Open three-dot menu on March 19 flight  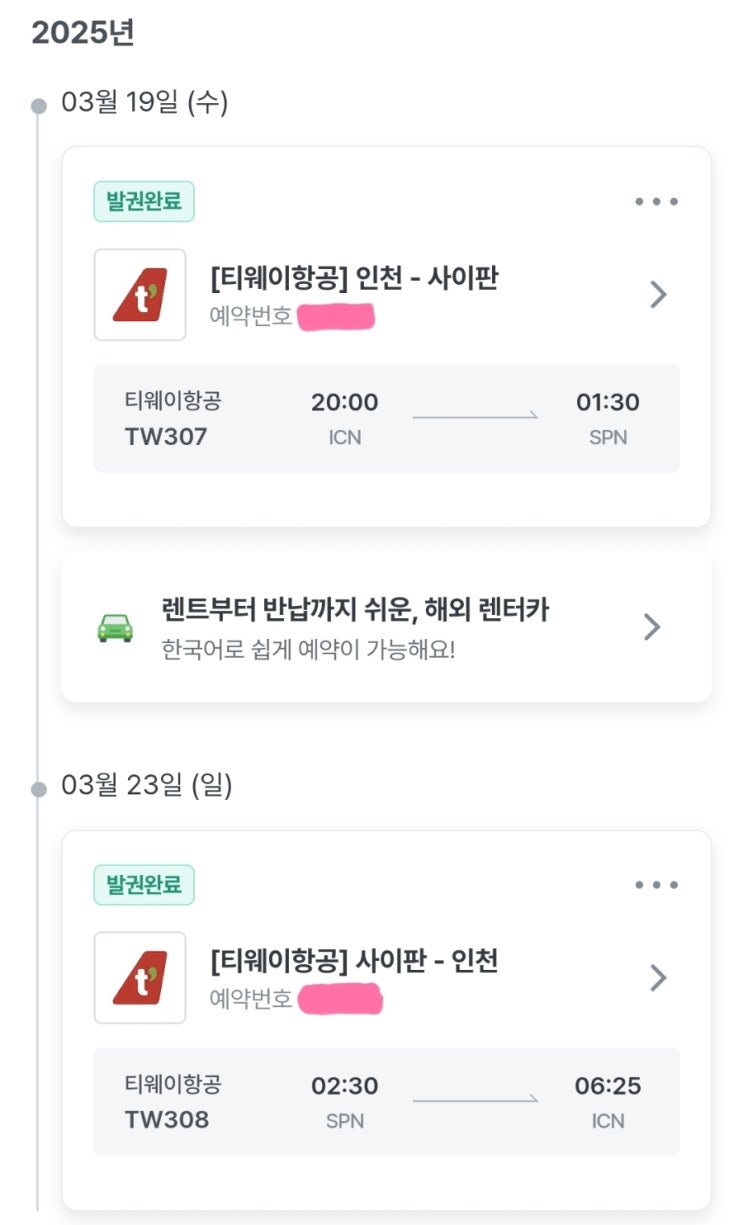(x=657, y=202)
